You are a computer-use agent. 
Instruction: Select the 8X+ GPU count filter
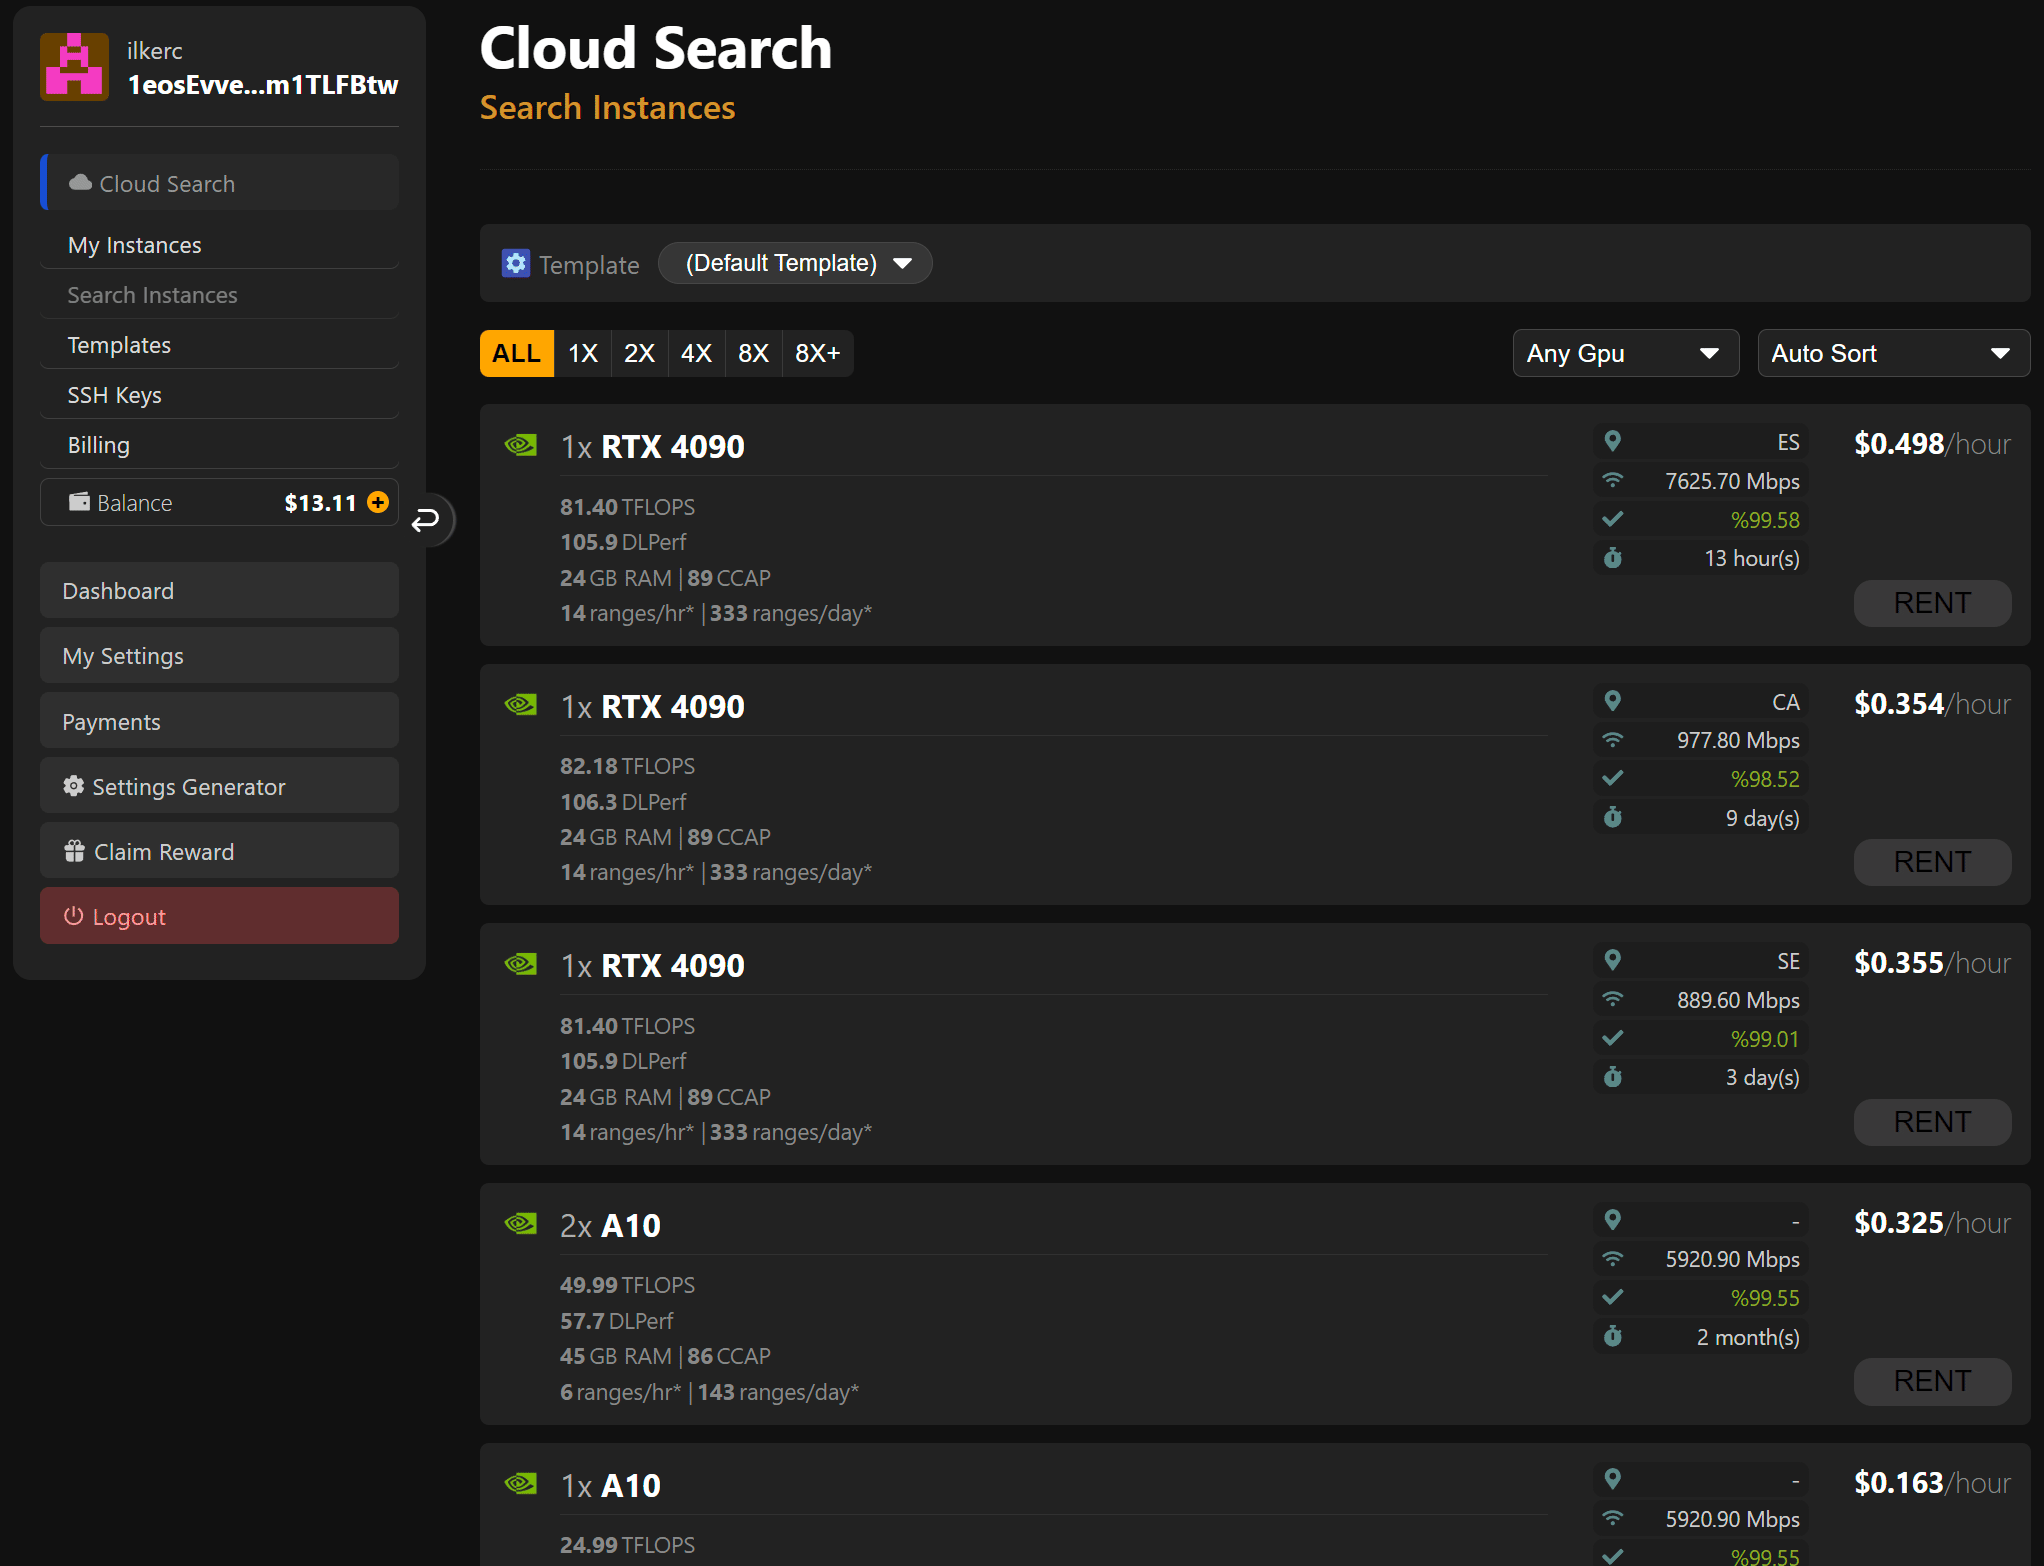pyautogui.click(x=817, y=353)
